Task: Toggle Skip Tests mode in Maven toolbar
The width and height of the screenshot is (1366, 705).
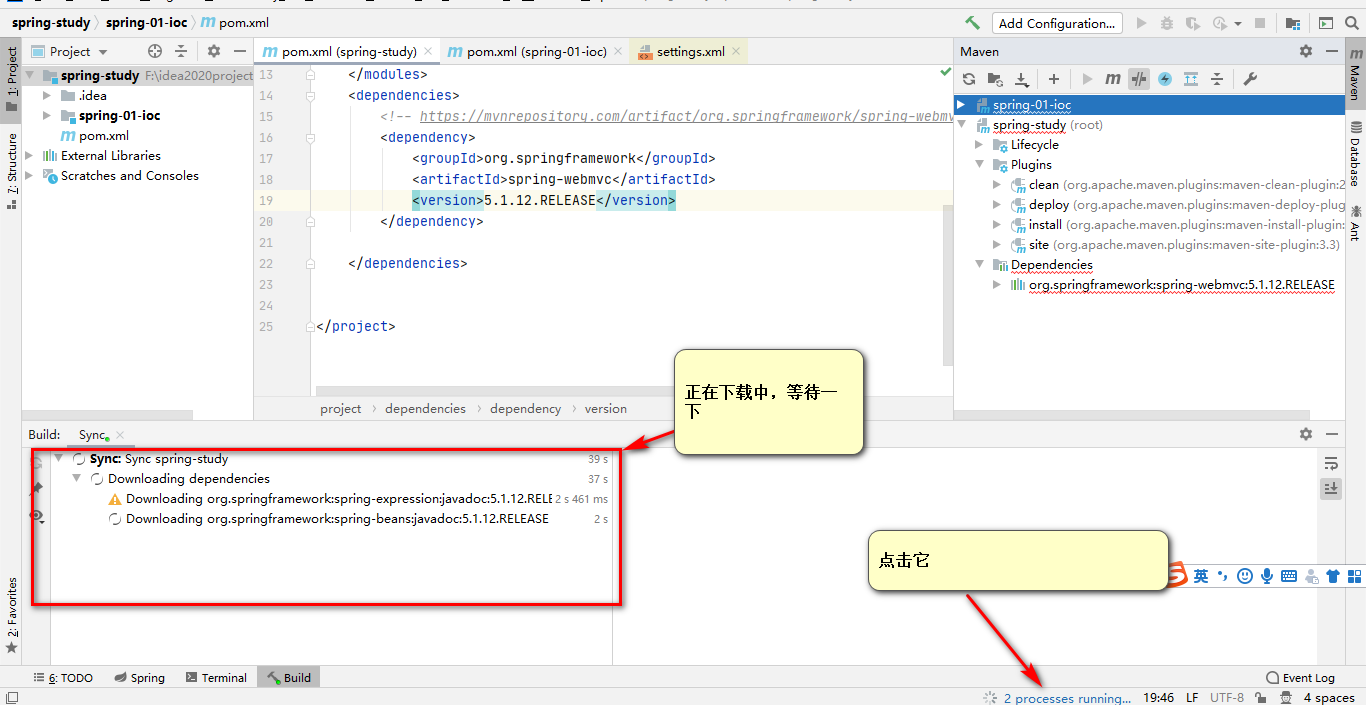Action: (x=1137, y=79)
